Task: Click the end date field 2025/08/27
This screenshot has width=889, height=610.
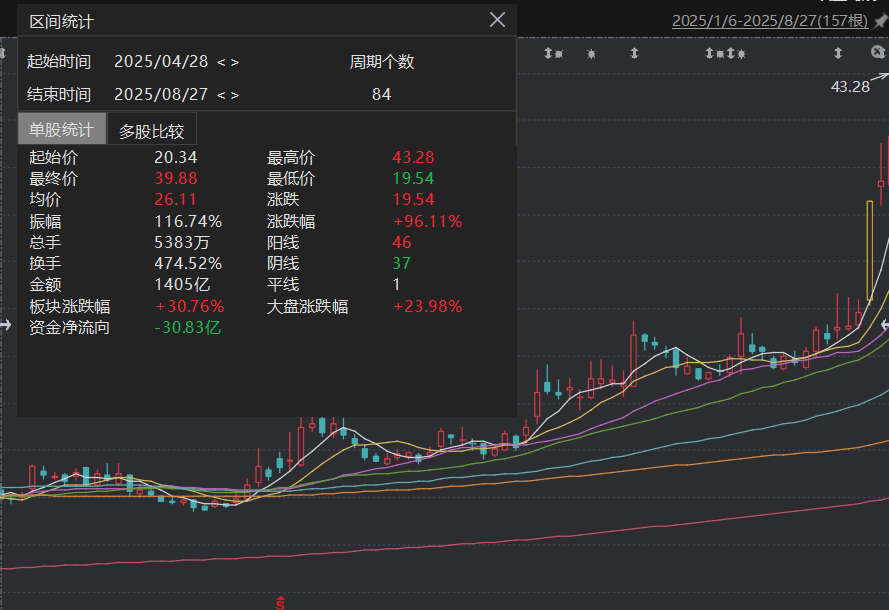Action: pos(161,95)
